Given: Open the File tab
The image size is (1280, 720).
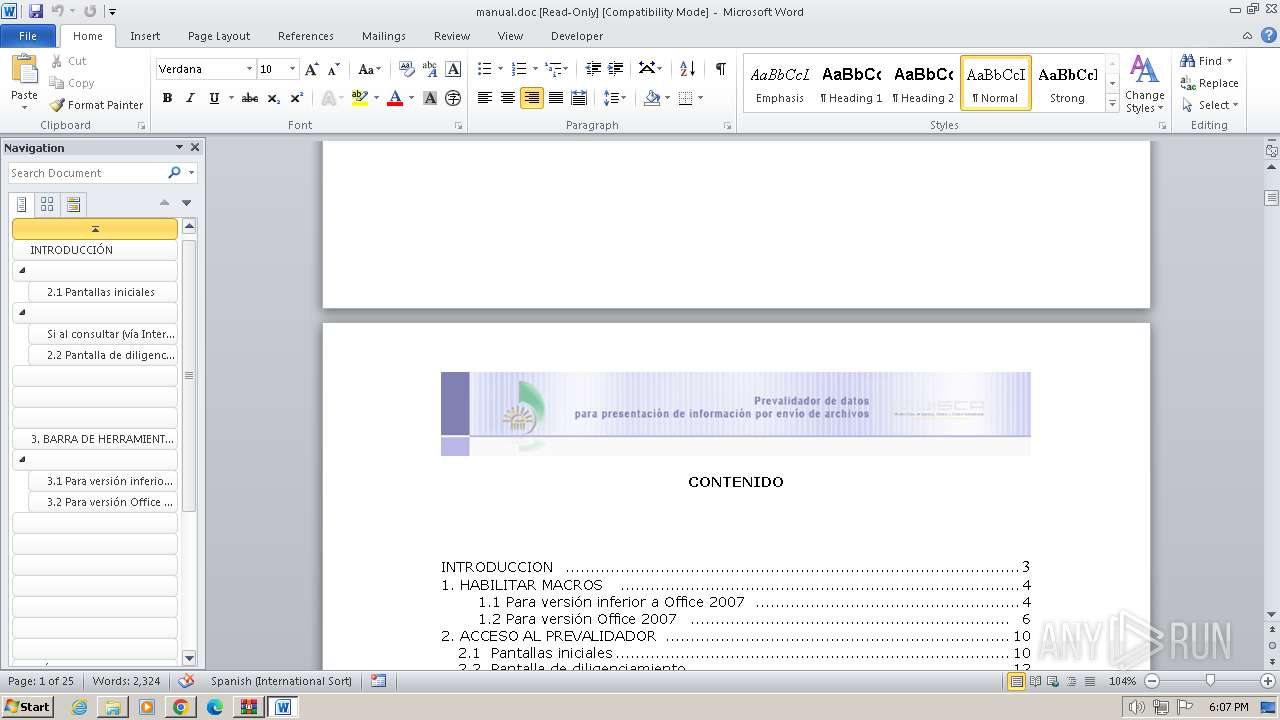Looking at the screenshot, I should (28, 36).
